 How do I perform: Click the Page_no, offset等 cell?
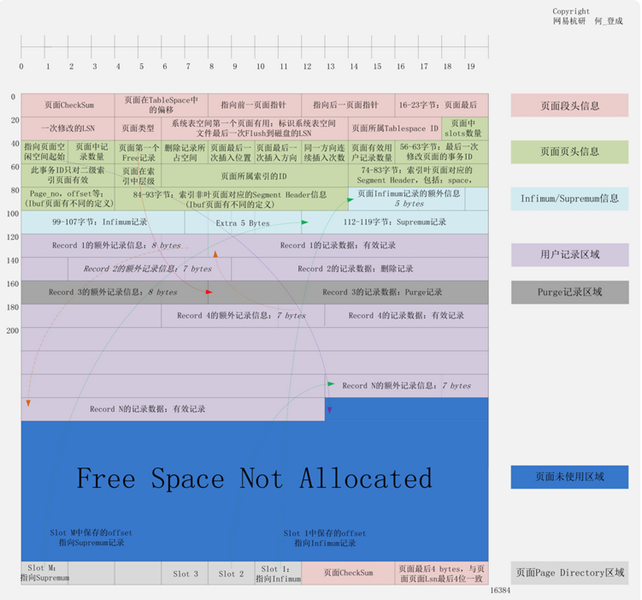coord(68,199)
